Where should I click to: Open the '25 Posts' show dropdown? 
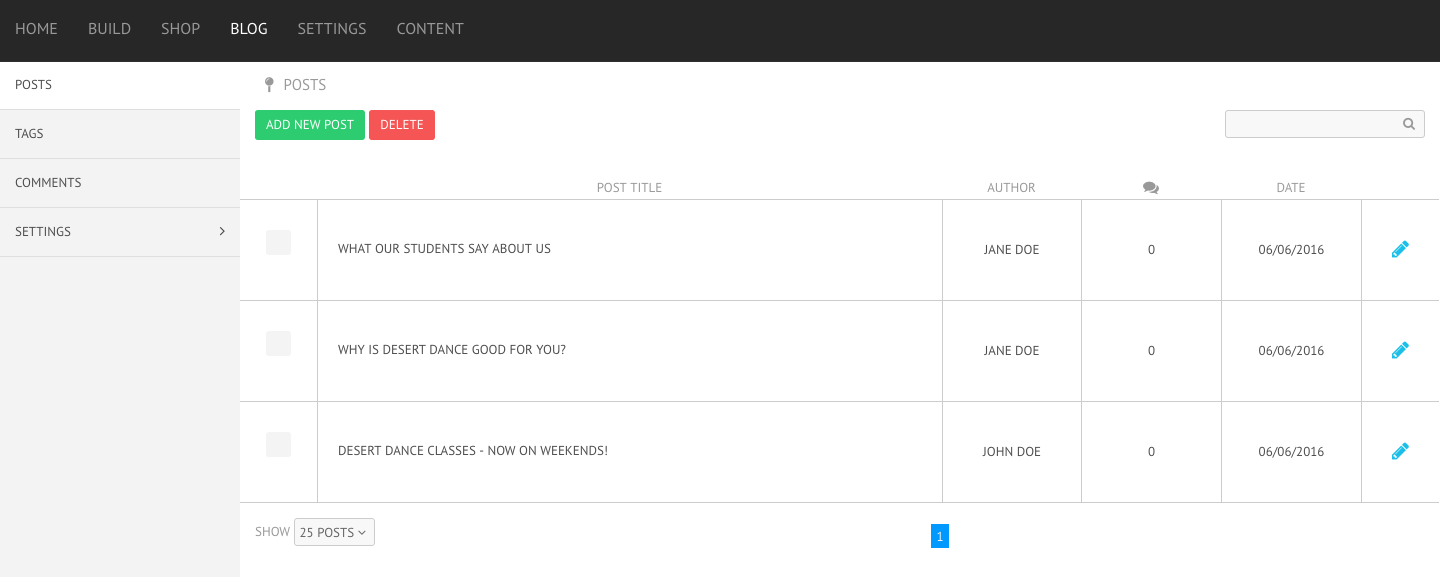334,532
